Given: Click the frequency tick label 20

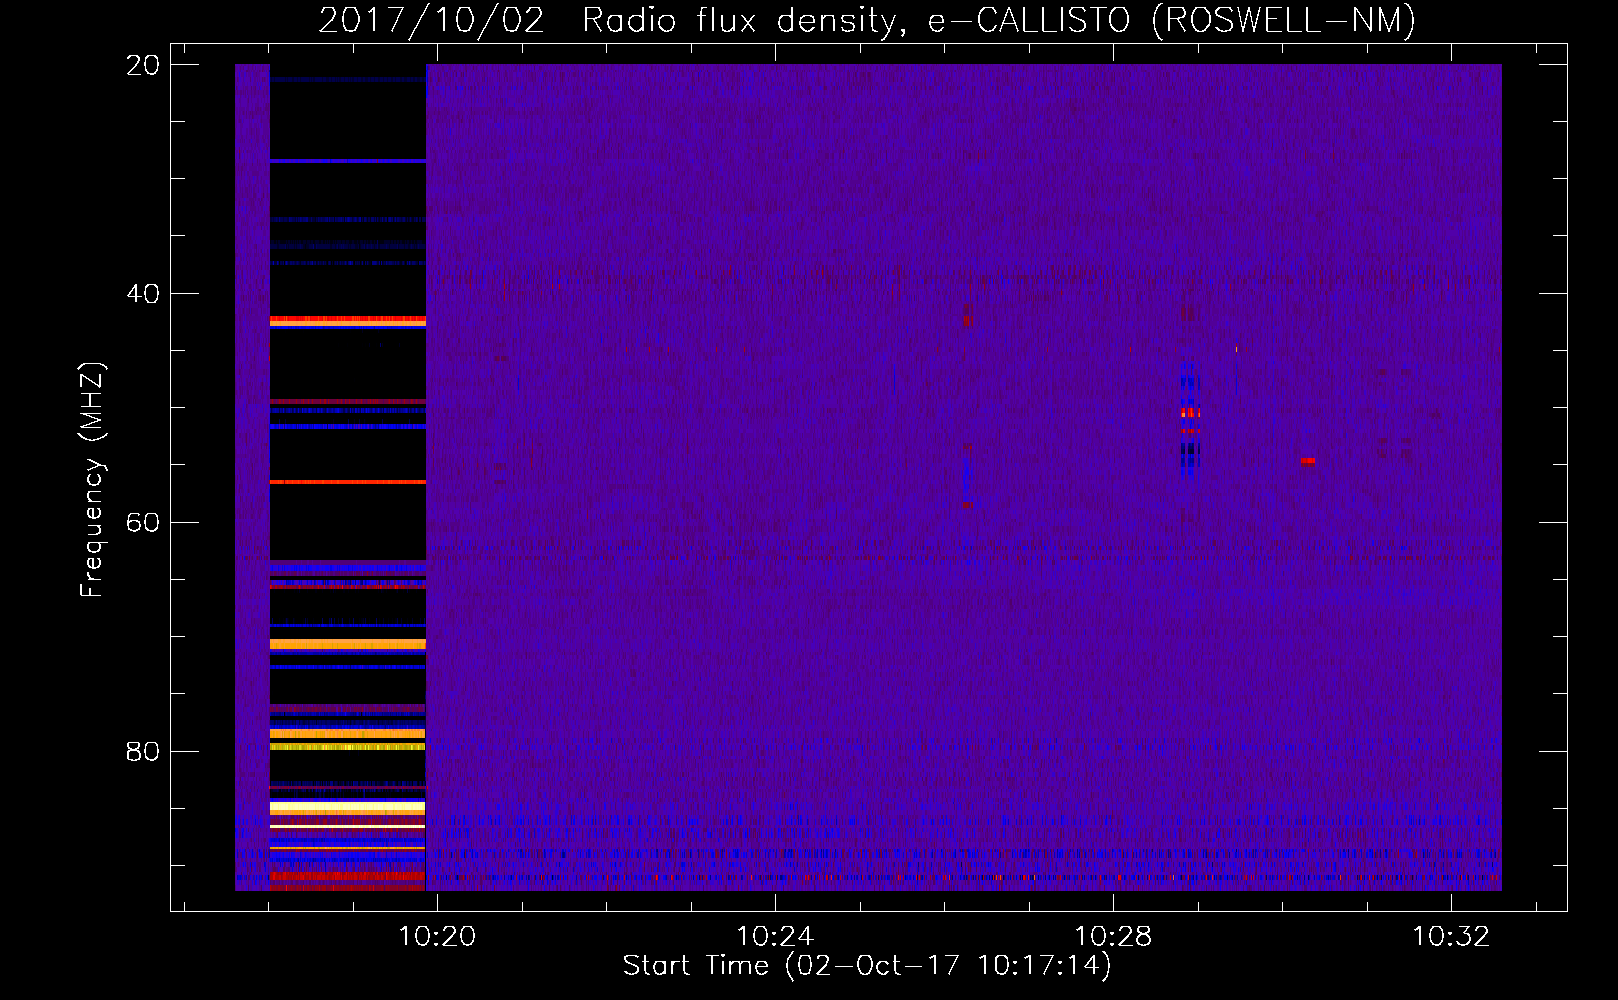Looking at the screenshot, I should point(143,65).
